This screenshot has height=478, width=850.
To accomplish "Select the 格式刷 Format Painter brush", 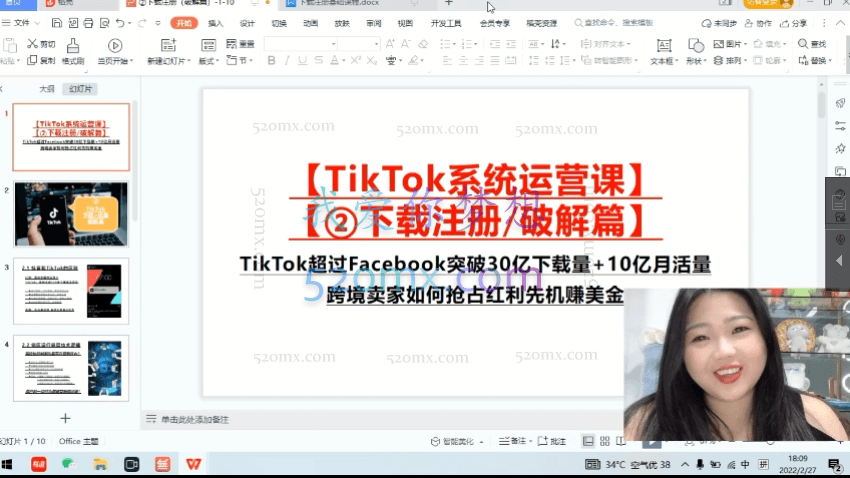I will pos(73,45).
